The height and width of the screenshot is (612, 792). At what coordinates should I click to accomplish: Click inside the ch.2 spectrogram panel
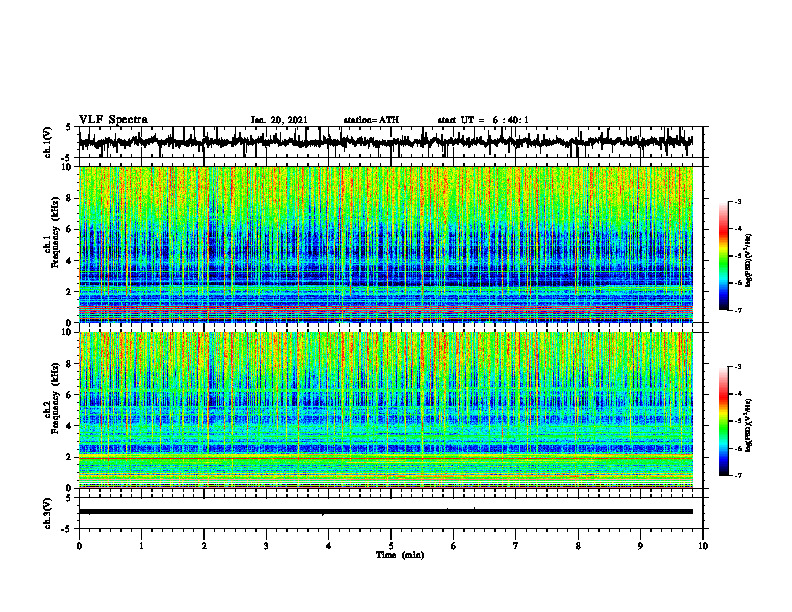386,410
